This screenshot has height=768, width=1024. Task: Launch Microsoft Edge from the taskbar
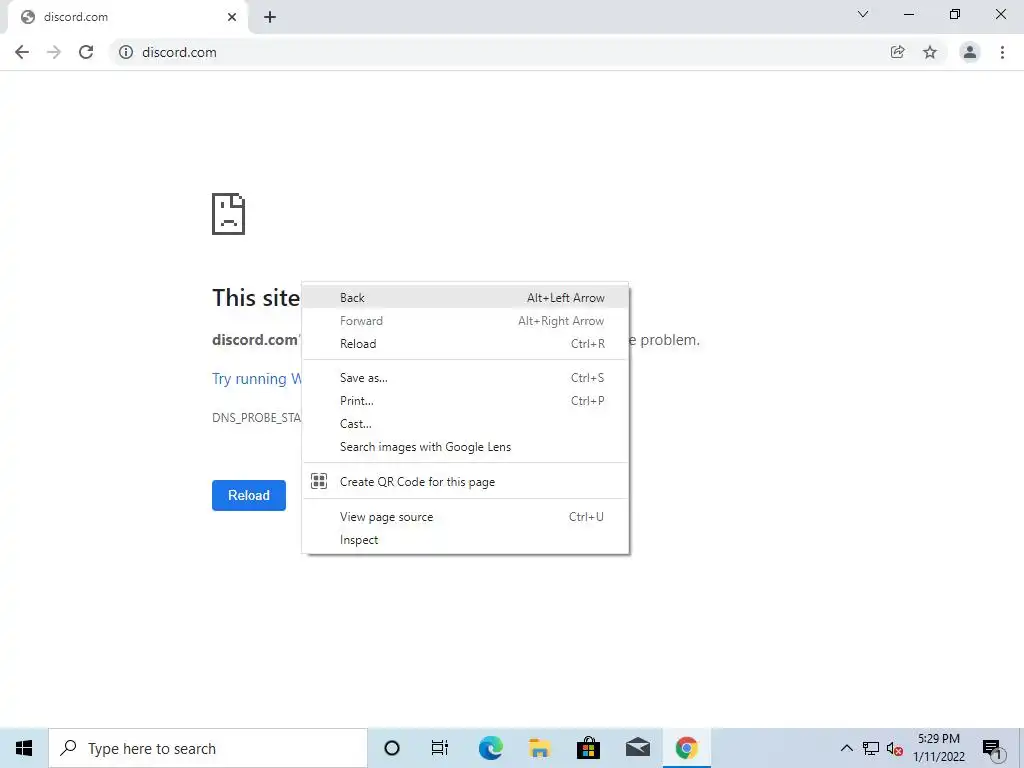pyautogui.click(x=490, y=748)
